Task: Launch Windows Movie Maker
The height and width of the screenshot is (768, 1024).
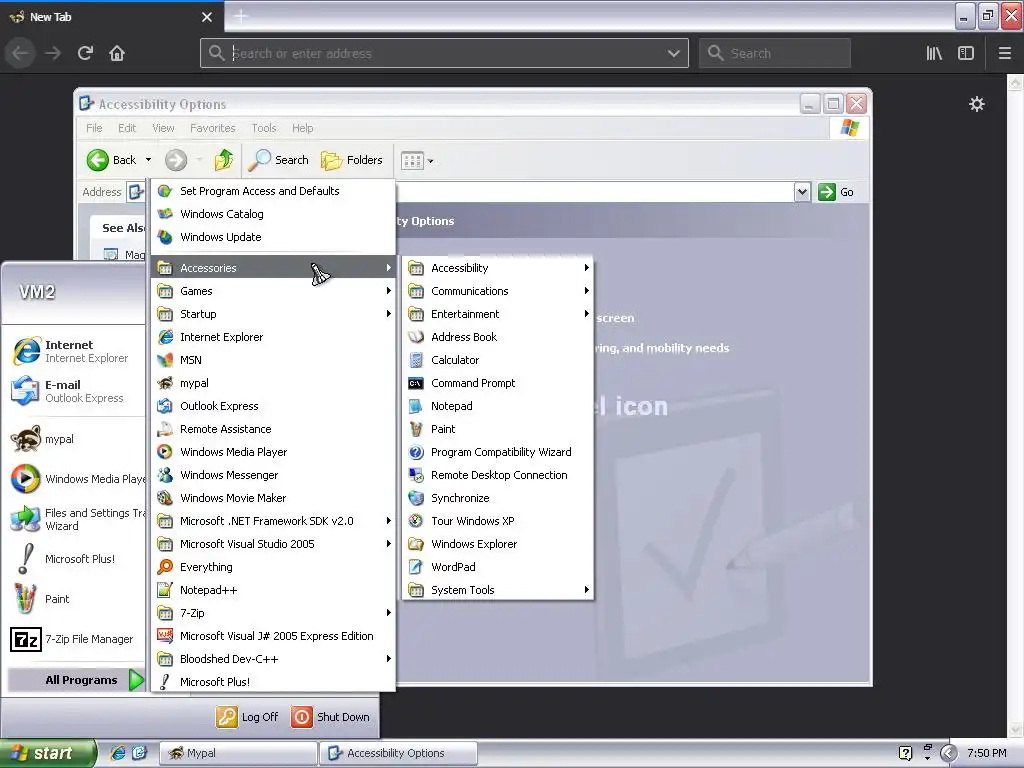Action: click(273, 498)
